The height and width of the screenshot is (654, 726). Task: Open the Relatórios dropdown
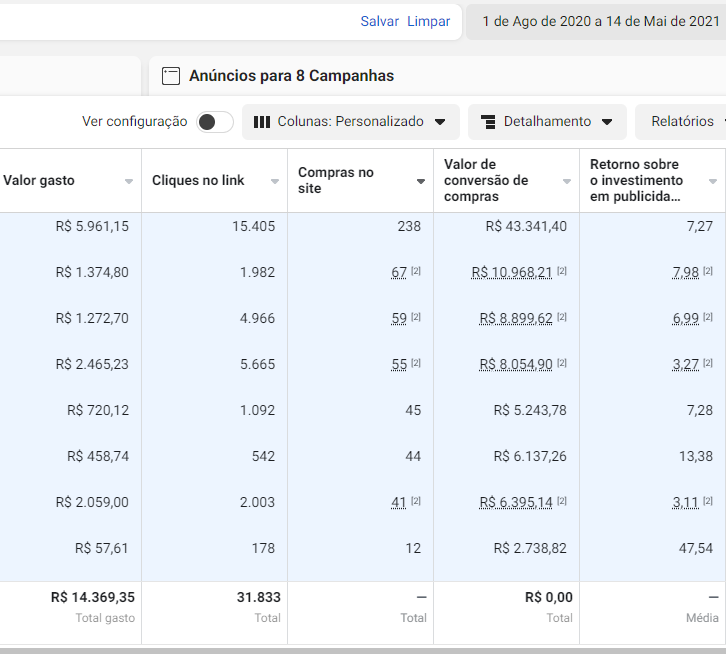(x=681, y=122)
